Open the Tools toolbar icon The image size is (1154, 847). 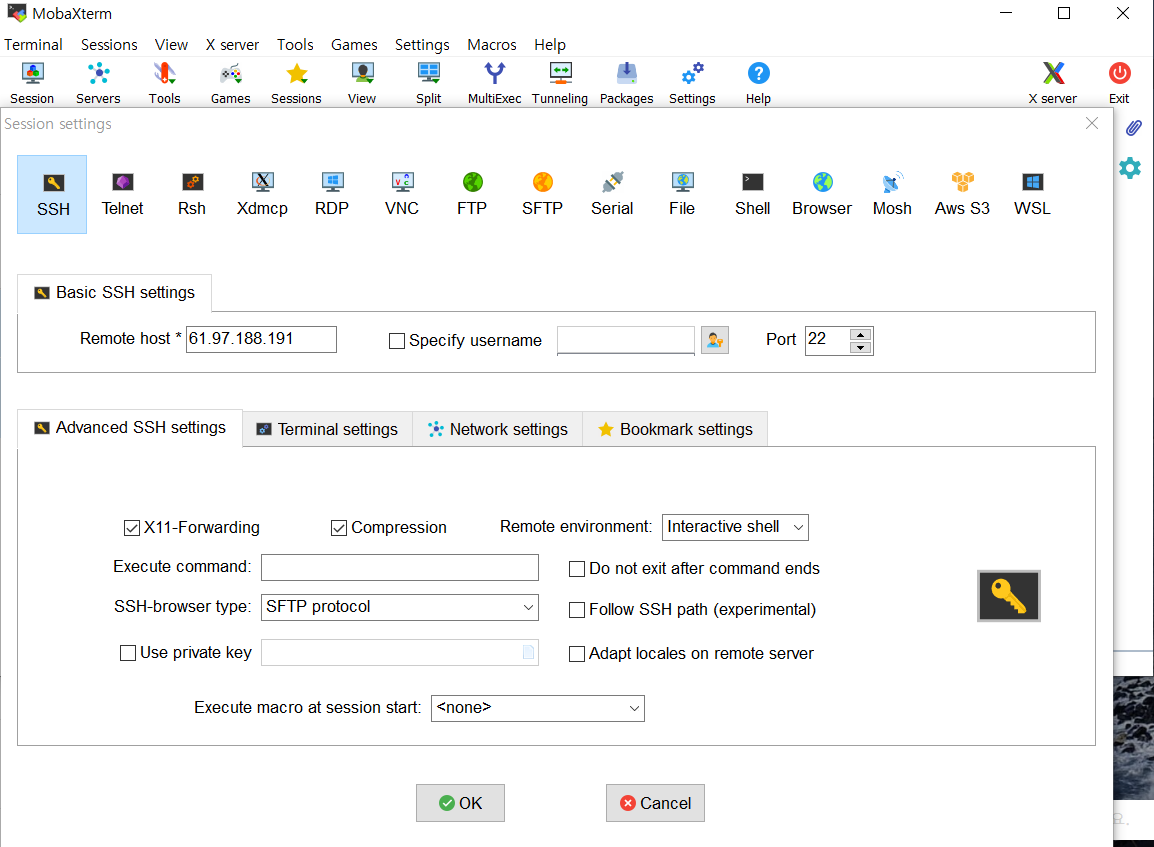[164, 83]
